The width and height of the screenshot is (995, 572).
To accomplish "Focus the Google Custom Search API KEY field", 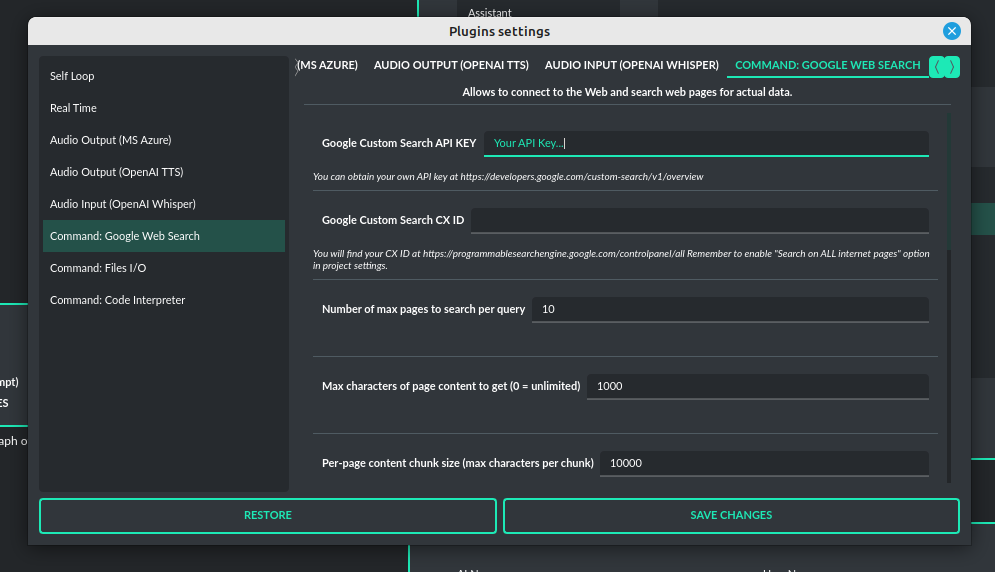I will 706,143.
